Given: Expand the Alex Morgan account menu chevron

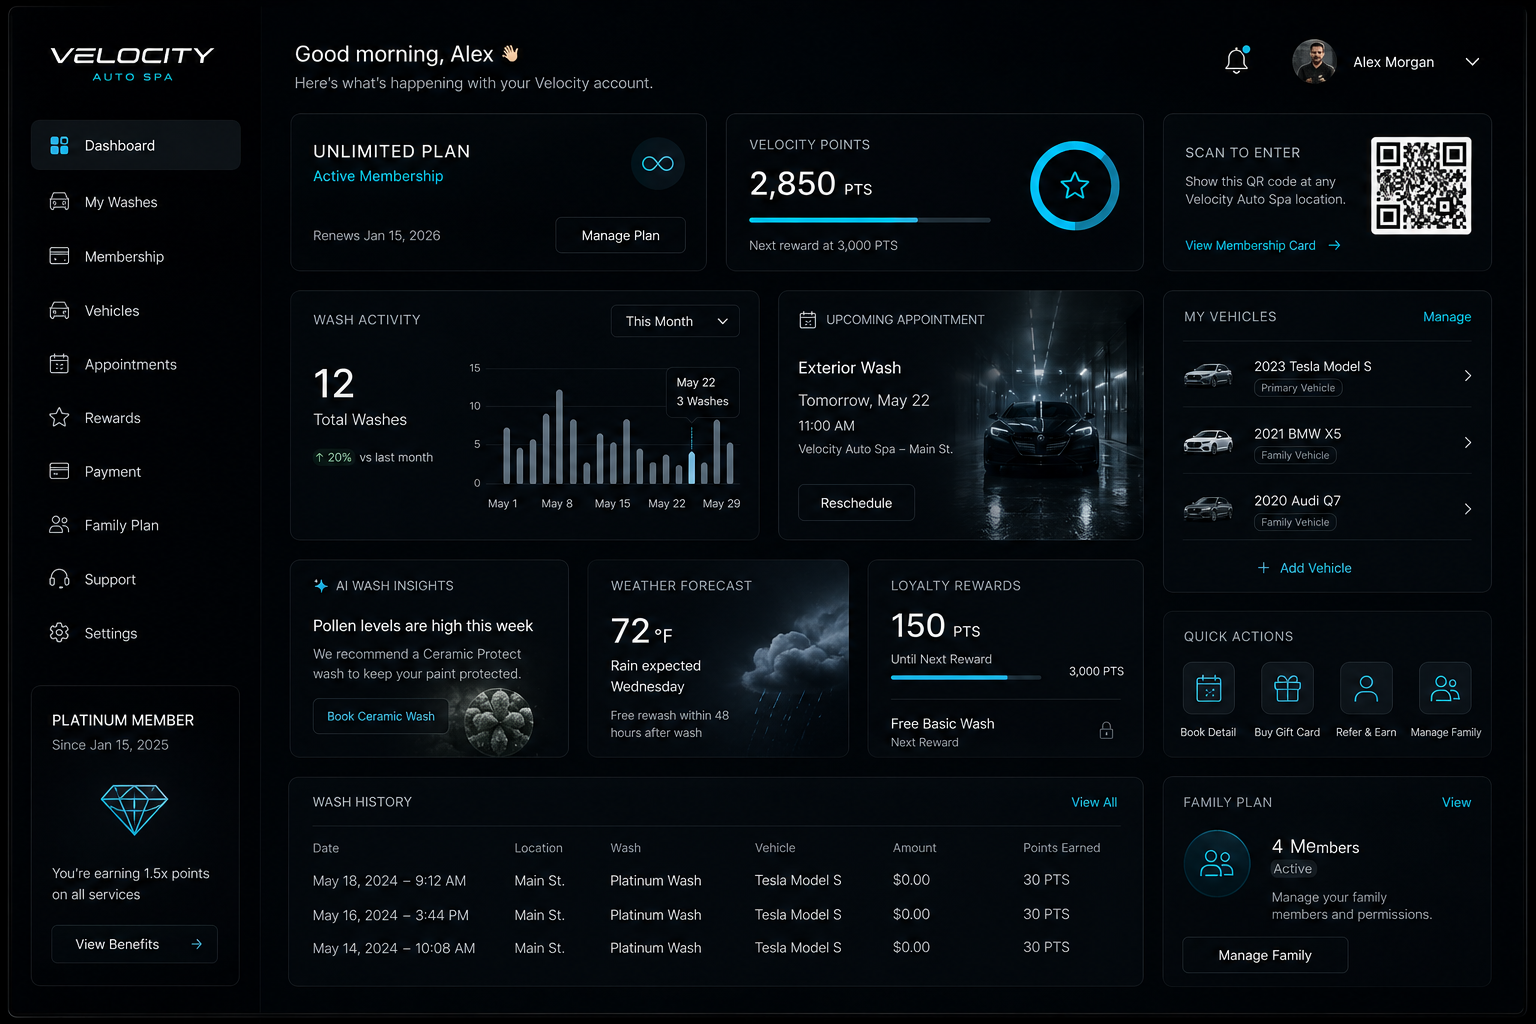Looking at the screenshot, I should (1472, 62).
